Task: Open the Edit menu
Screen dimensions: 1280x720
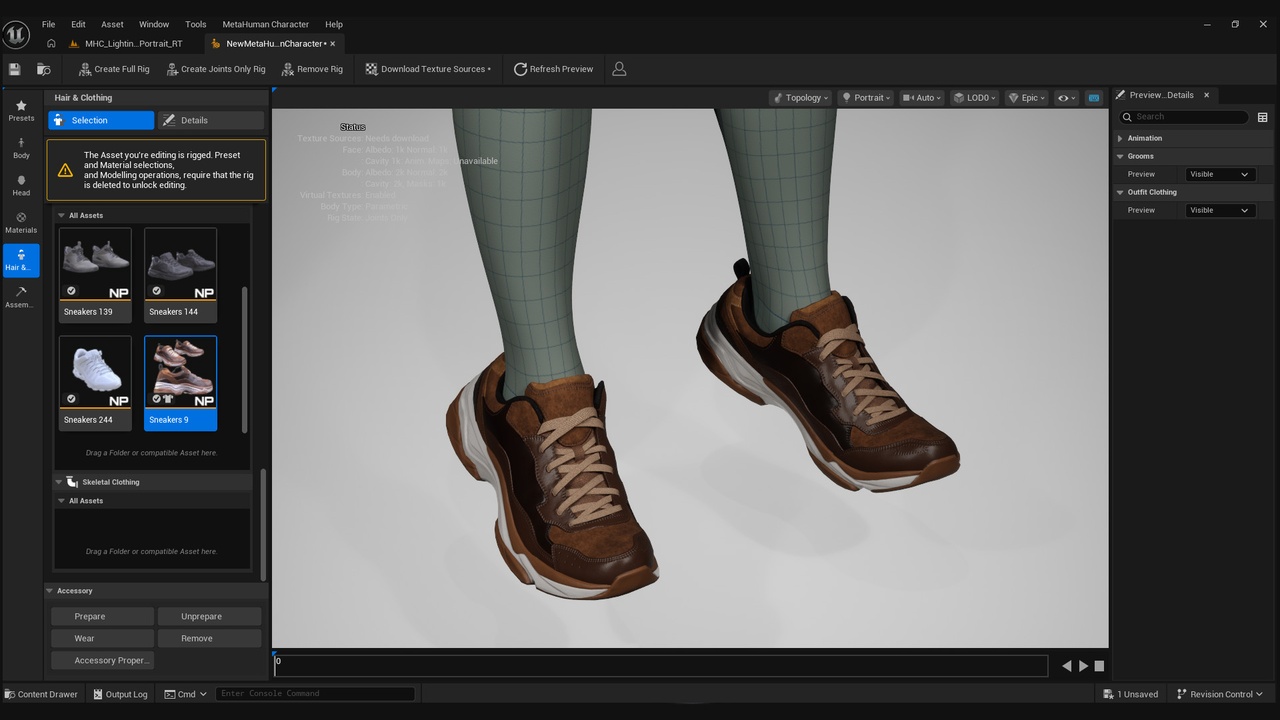Action: coord(78,24)
